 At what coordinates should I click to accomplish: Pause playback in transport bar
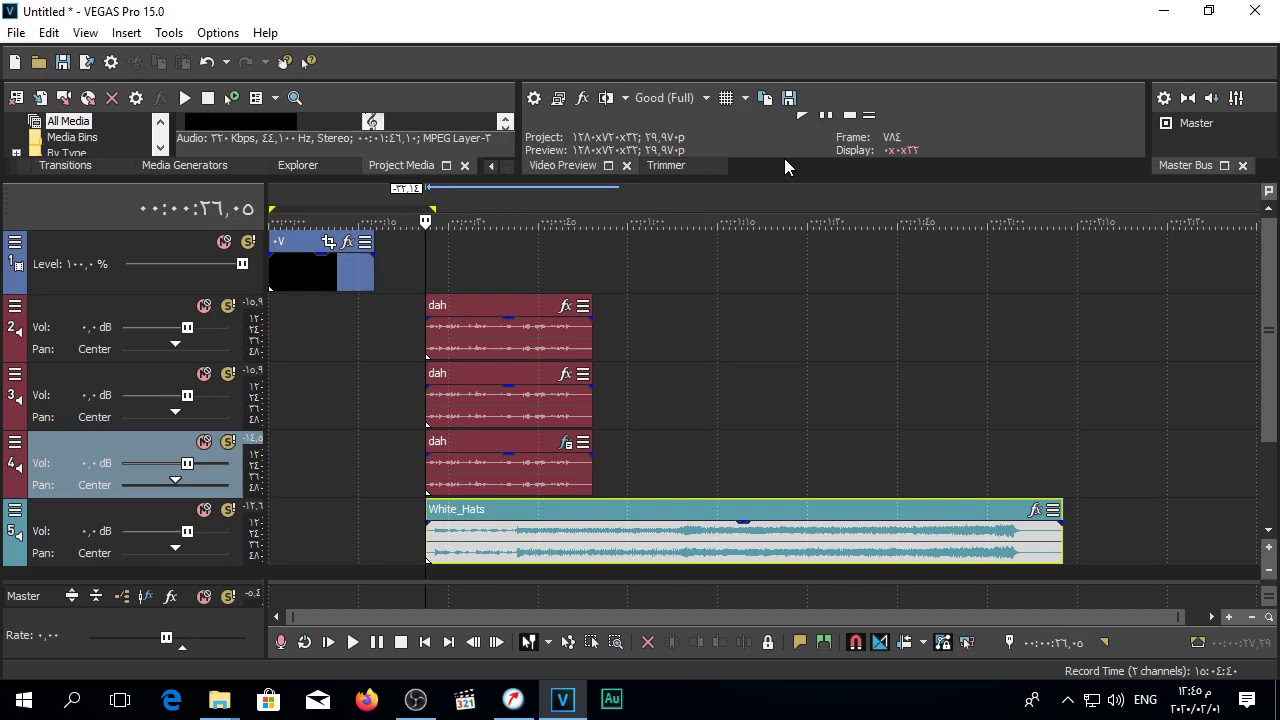tap(377, 642)
